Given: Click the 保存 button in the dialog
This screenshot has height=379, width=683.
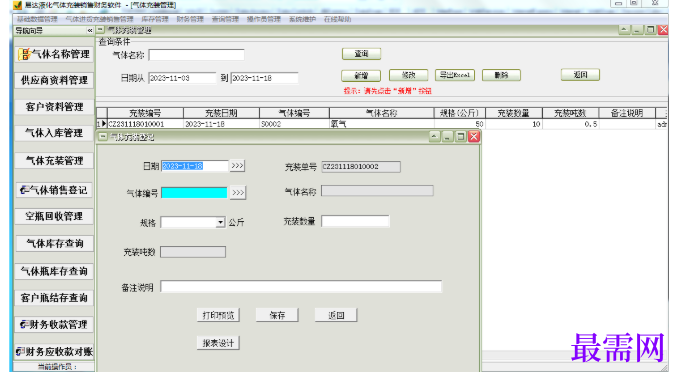Looking at the screenshot, I should point(277,315).
